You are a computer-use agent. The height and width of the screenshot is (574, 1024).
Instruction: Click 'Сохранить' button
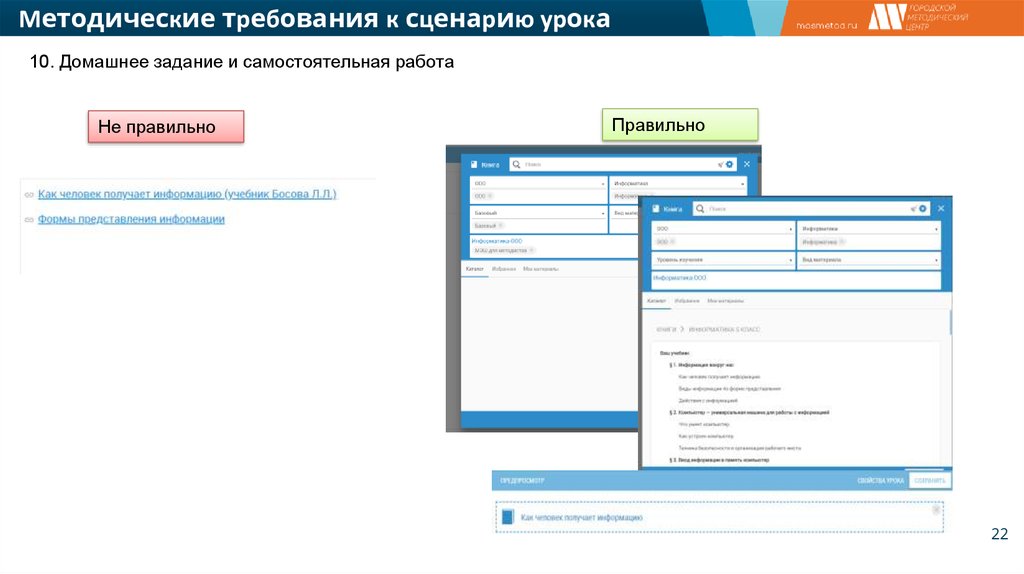[x=929, y=481]
